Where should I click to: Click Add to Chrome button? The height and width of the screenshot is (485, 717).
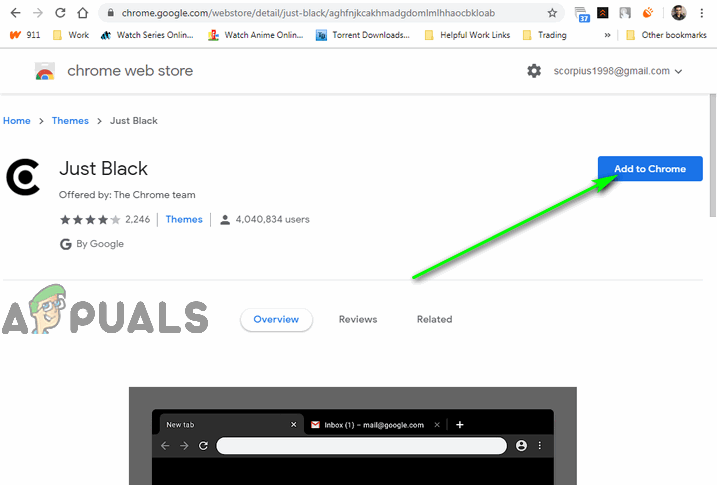[650, 169]
